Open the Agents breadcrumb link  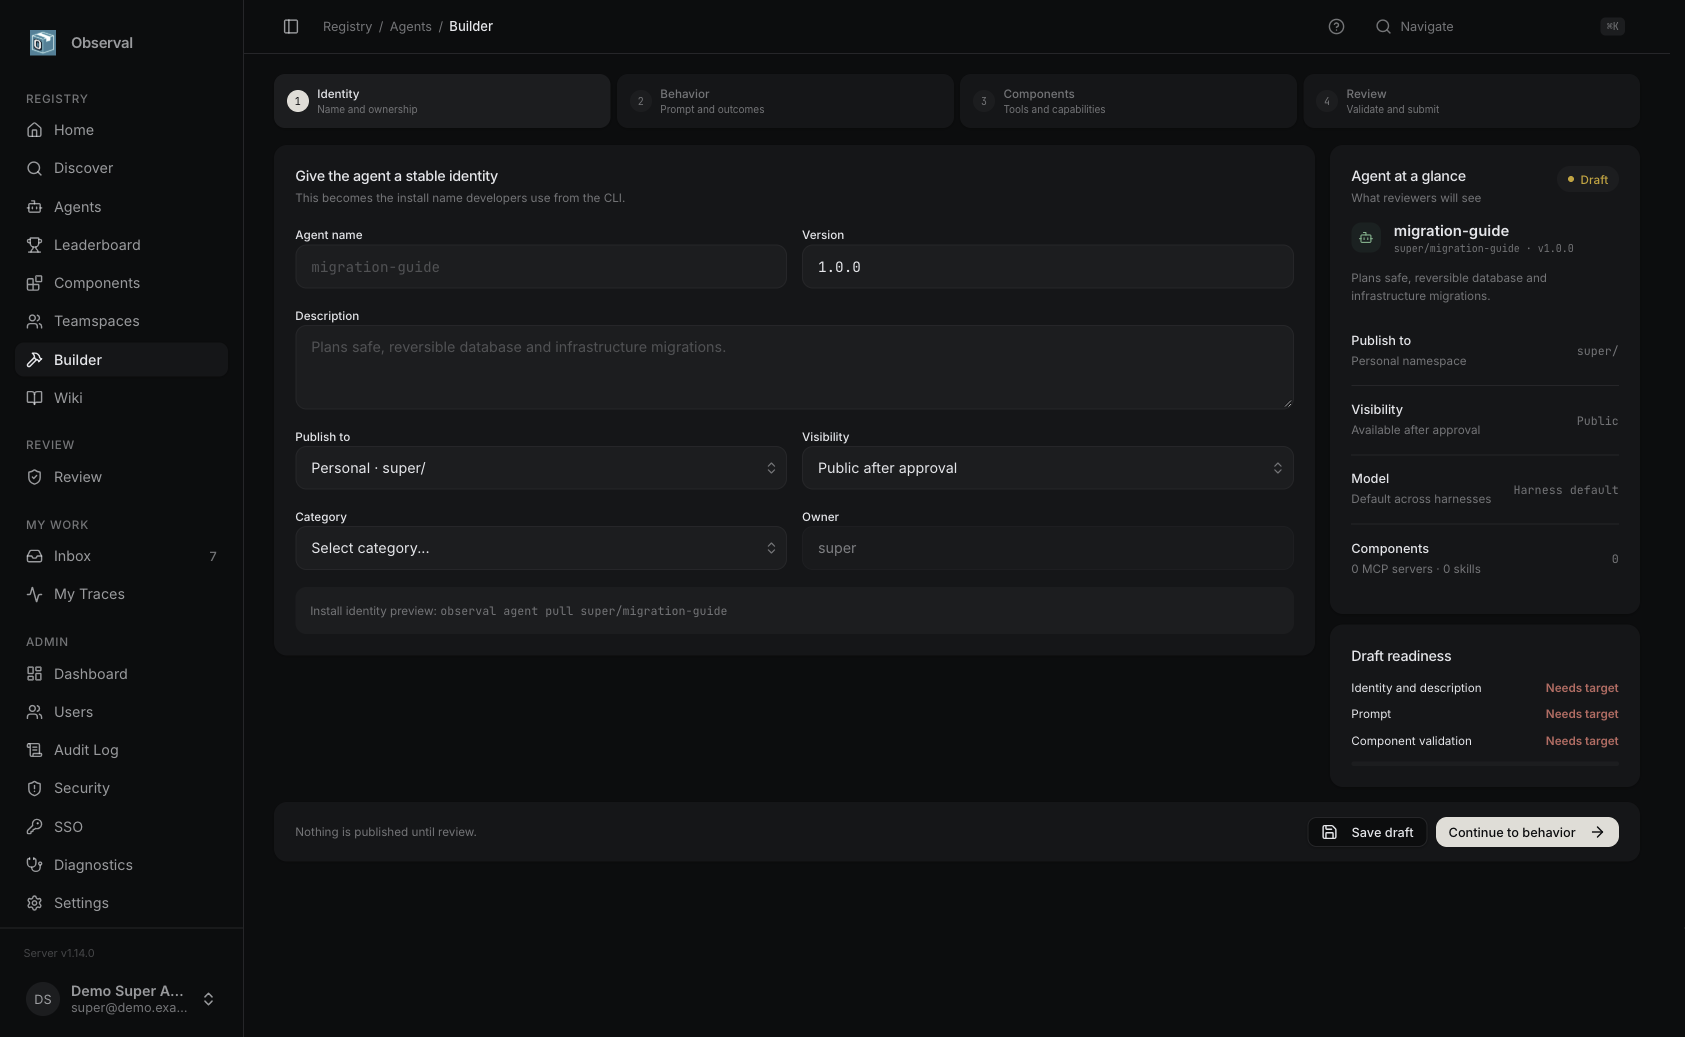click(411, 27)
